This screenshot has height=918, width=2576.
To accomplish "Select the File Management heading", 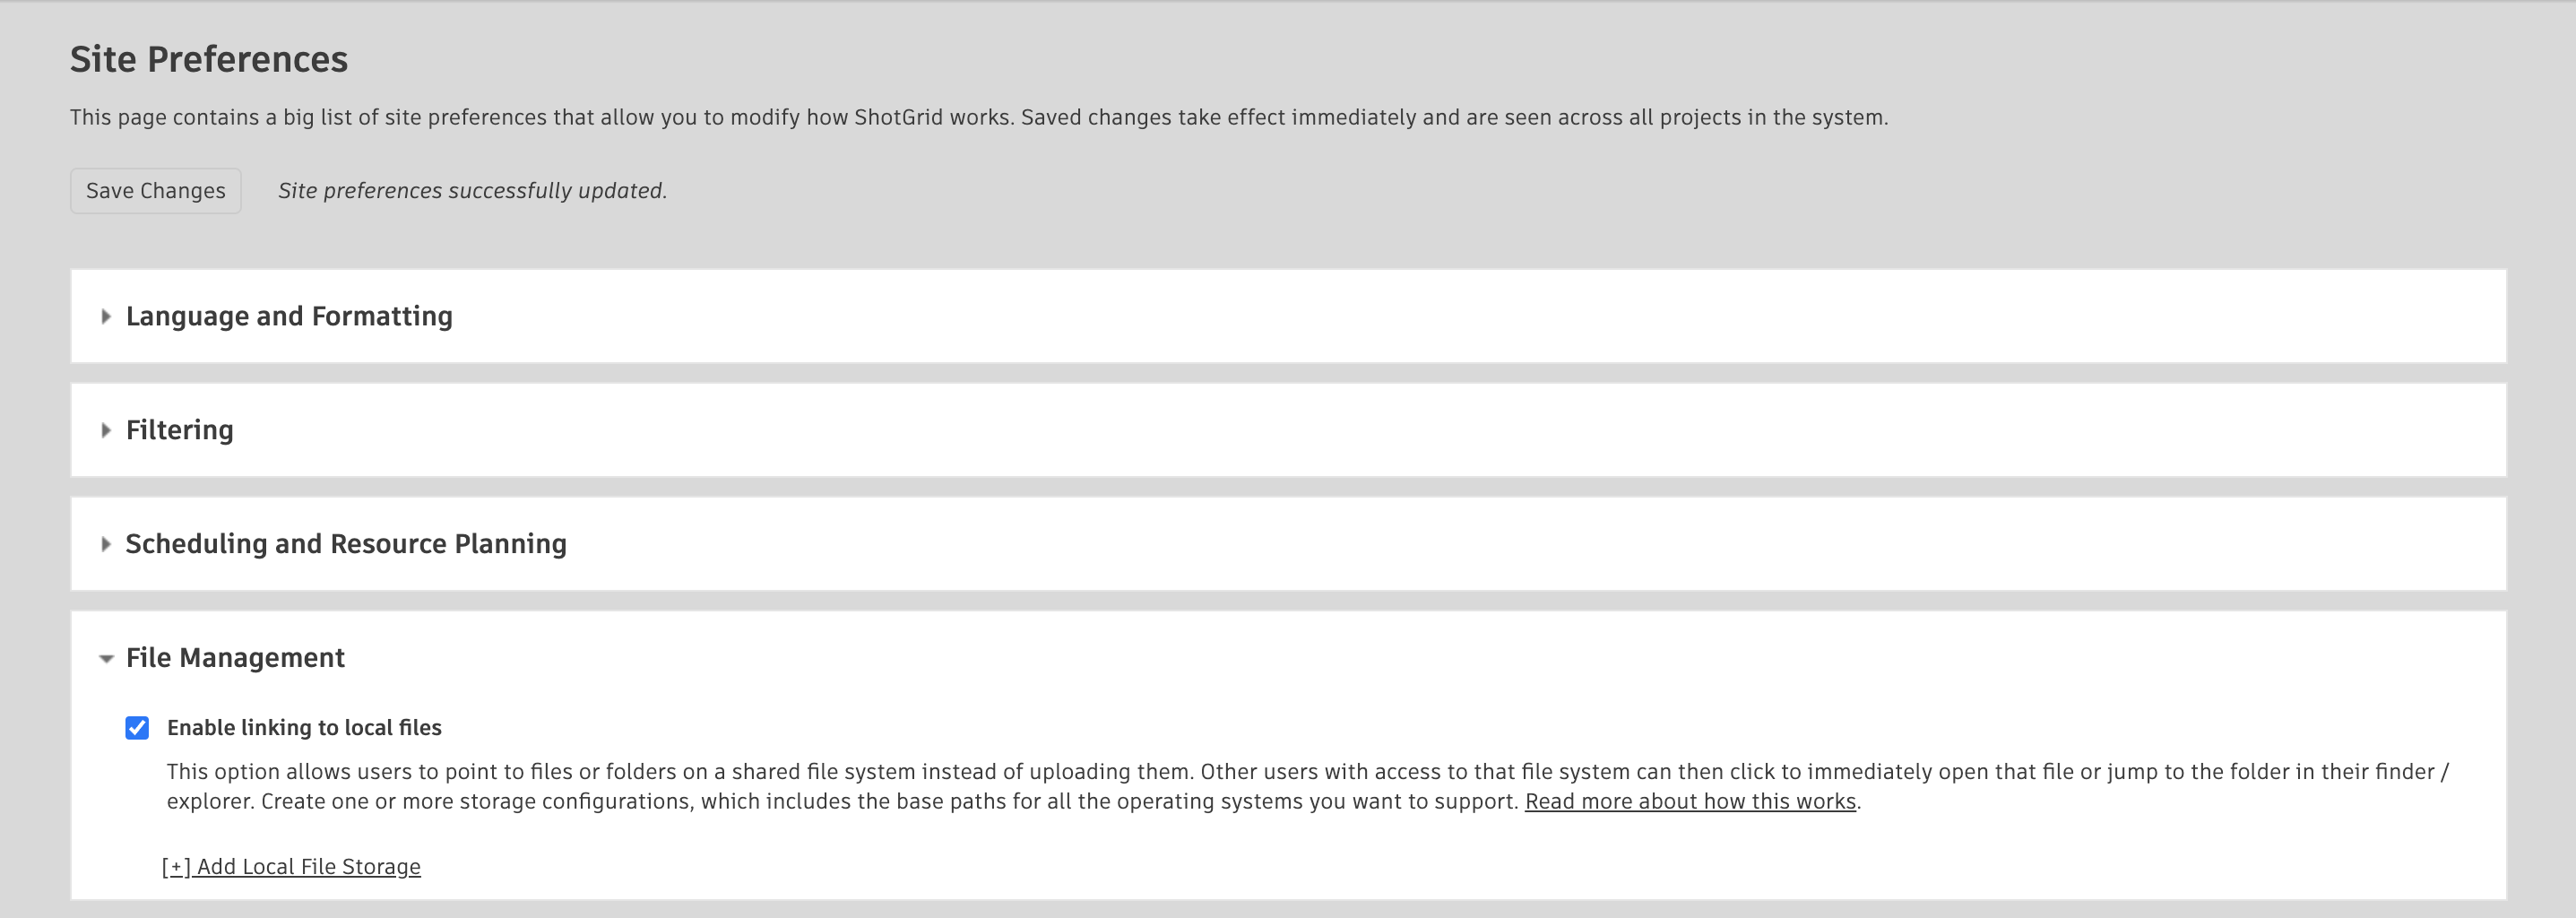I will click(x=235, y=658).
